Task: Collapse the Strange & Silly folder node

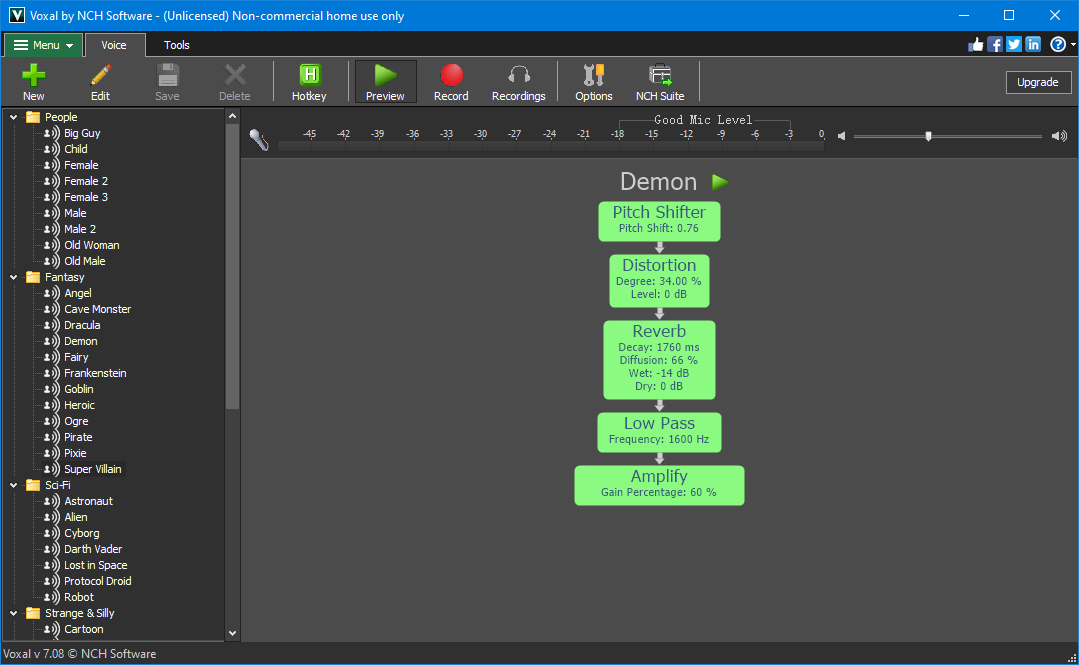Action: click(x=13, y=613)
